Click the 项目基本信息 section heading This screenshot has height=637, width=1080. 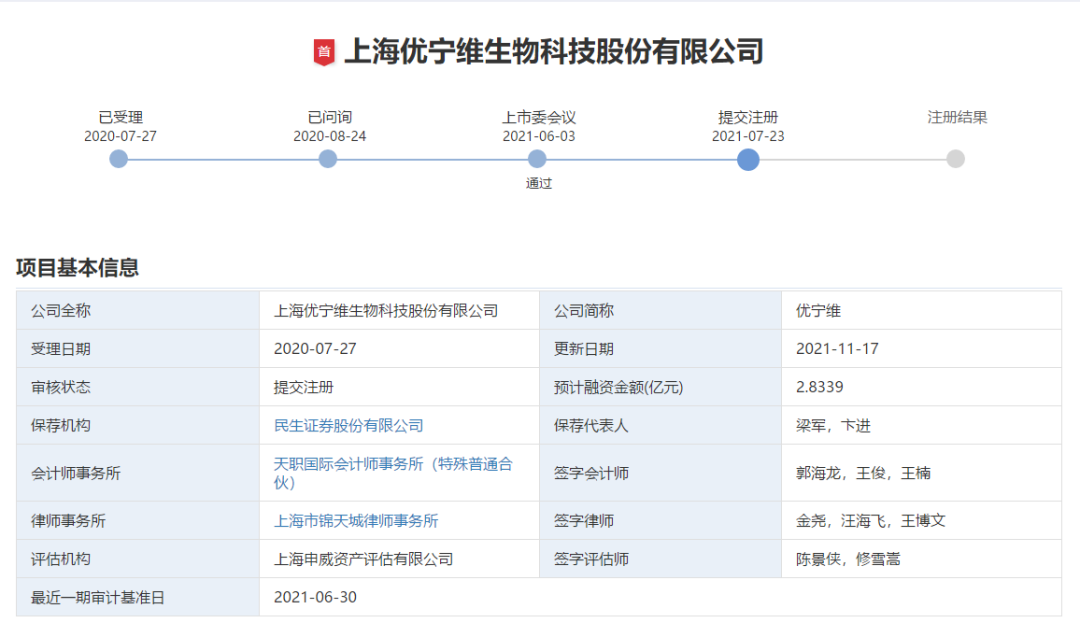[x=77, y=268]
